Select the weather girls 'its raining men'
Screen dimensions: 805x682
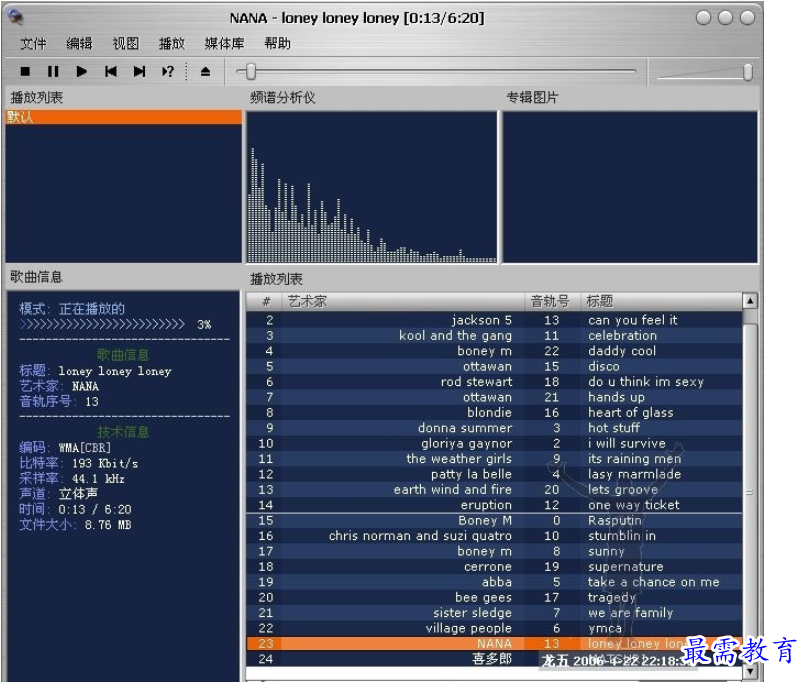pyautogui.click(x=494, y=459)
